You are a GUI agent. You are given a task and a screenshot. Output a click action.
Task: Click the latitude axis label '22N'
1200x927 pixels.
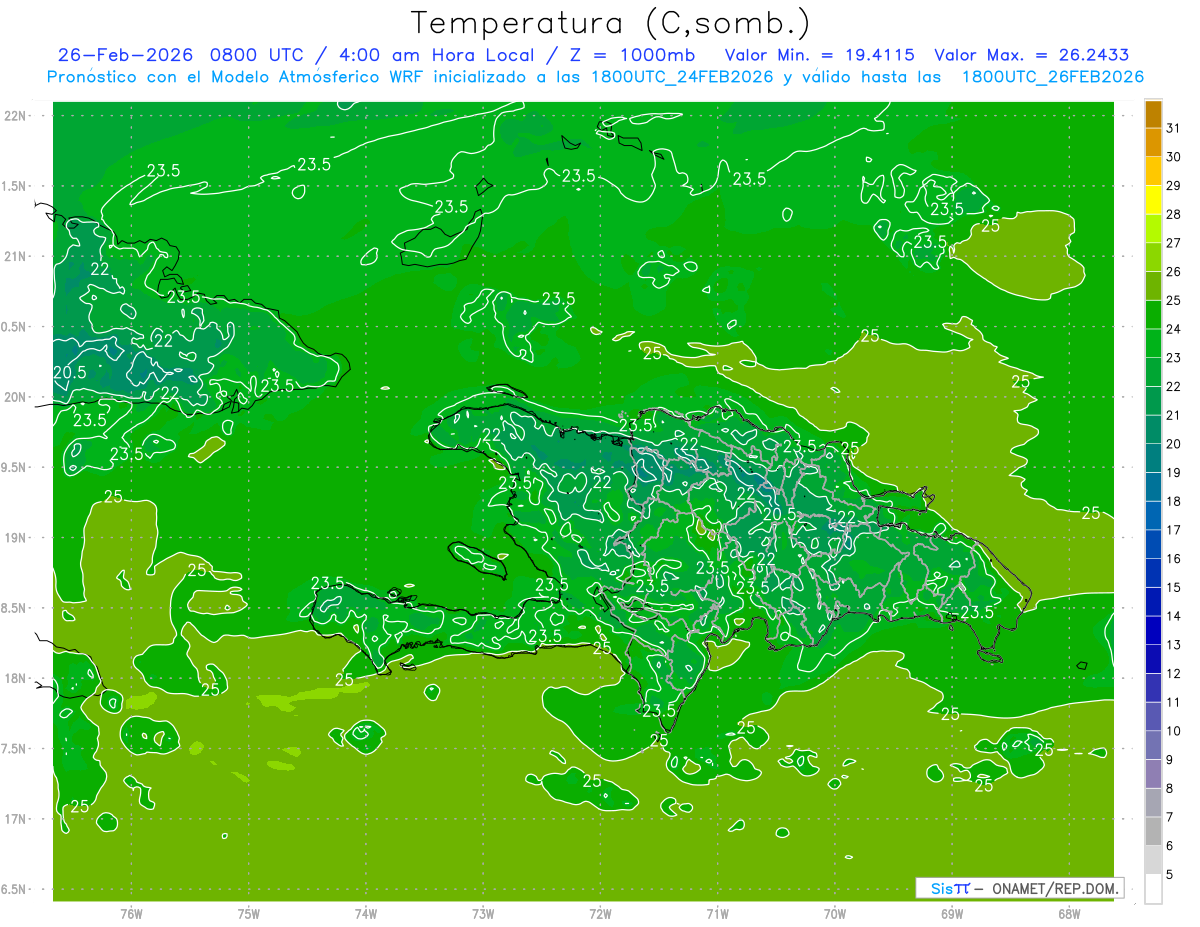pyautogui.click(x=15, y=116)
